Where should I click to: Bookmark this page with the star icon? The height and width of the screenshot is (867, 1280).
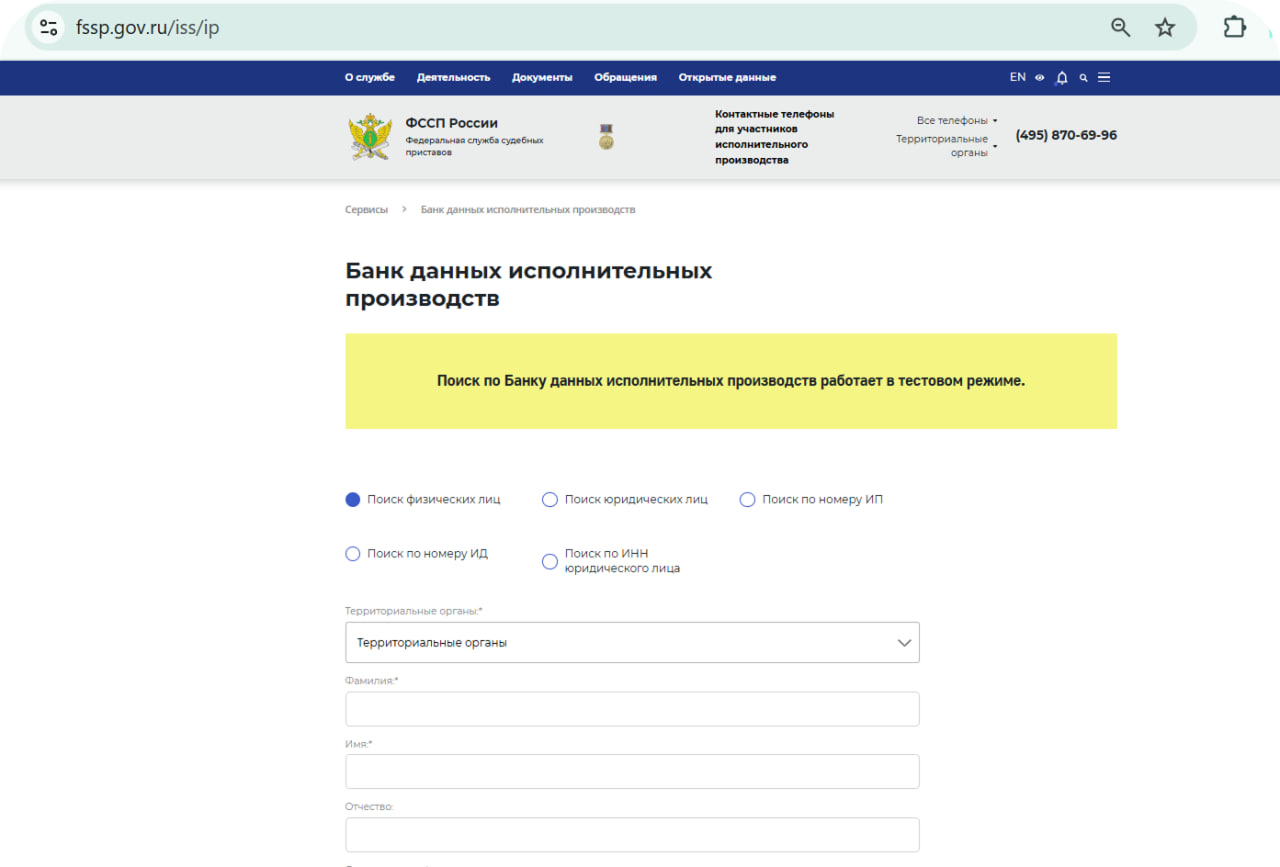[x=1165, y=28]
